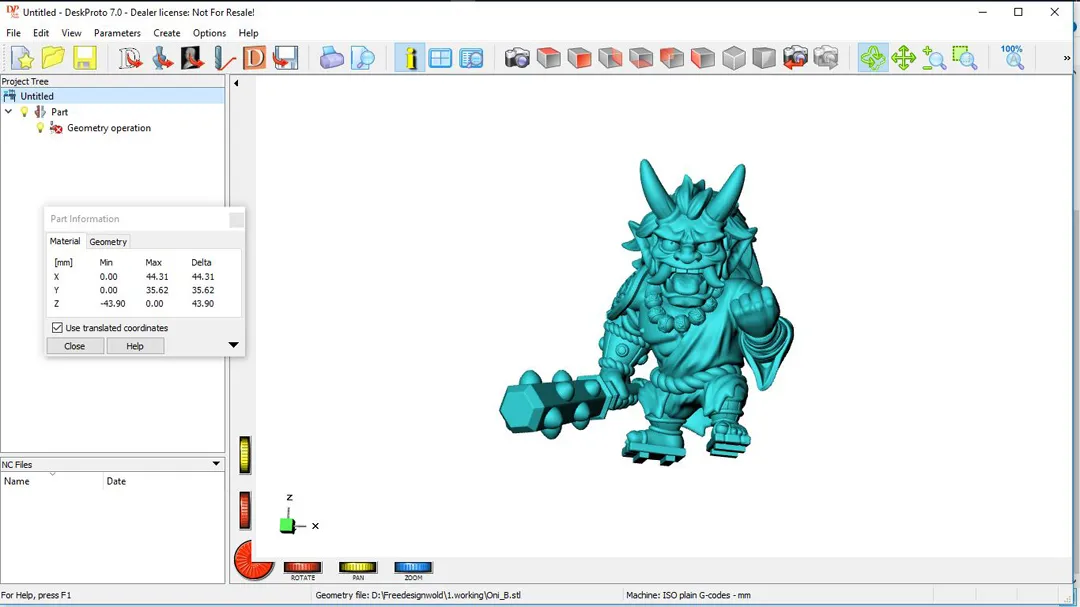This screenshot has height=607, width=1080.
Task: Save the project with the floppy disk icon
Action: click(x=84, y=58)
